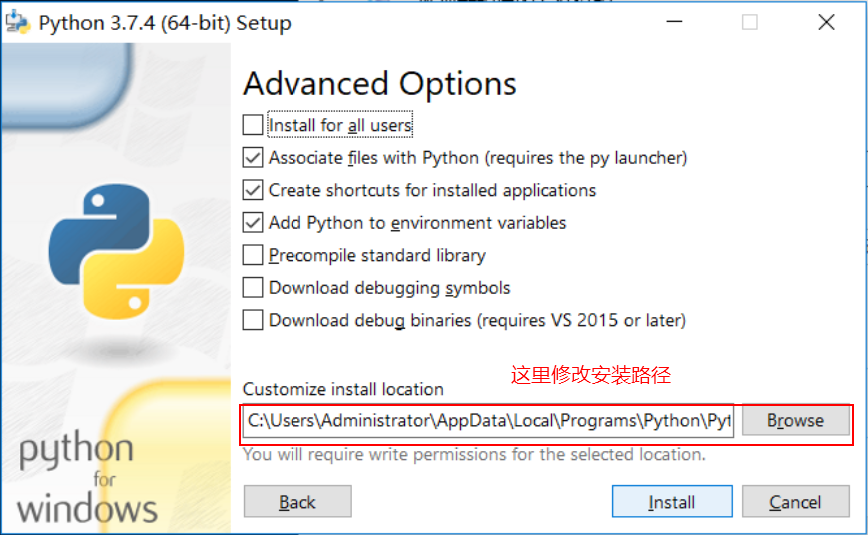Click the blue and yellow Python logo
Screen dimensions: 868x535
(116, 247)
